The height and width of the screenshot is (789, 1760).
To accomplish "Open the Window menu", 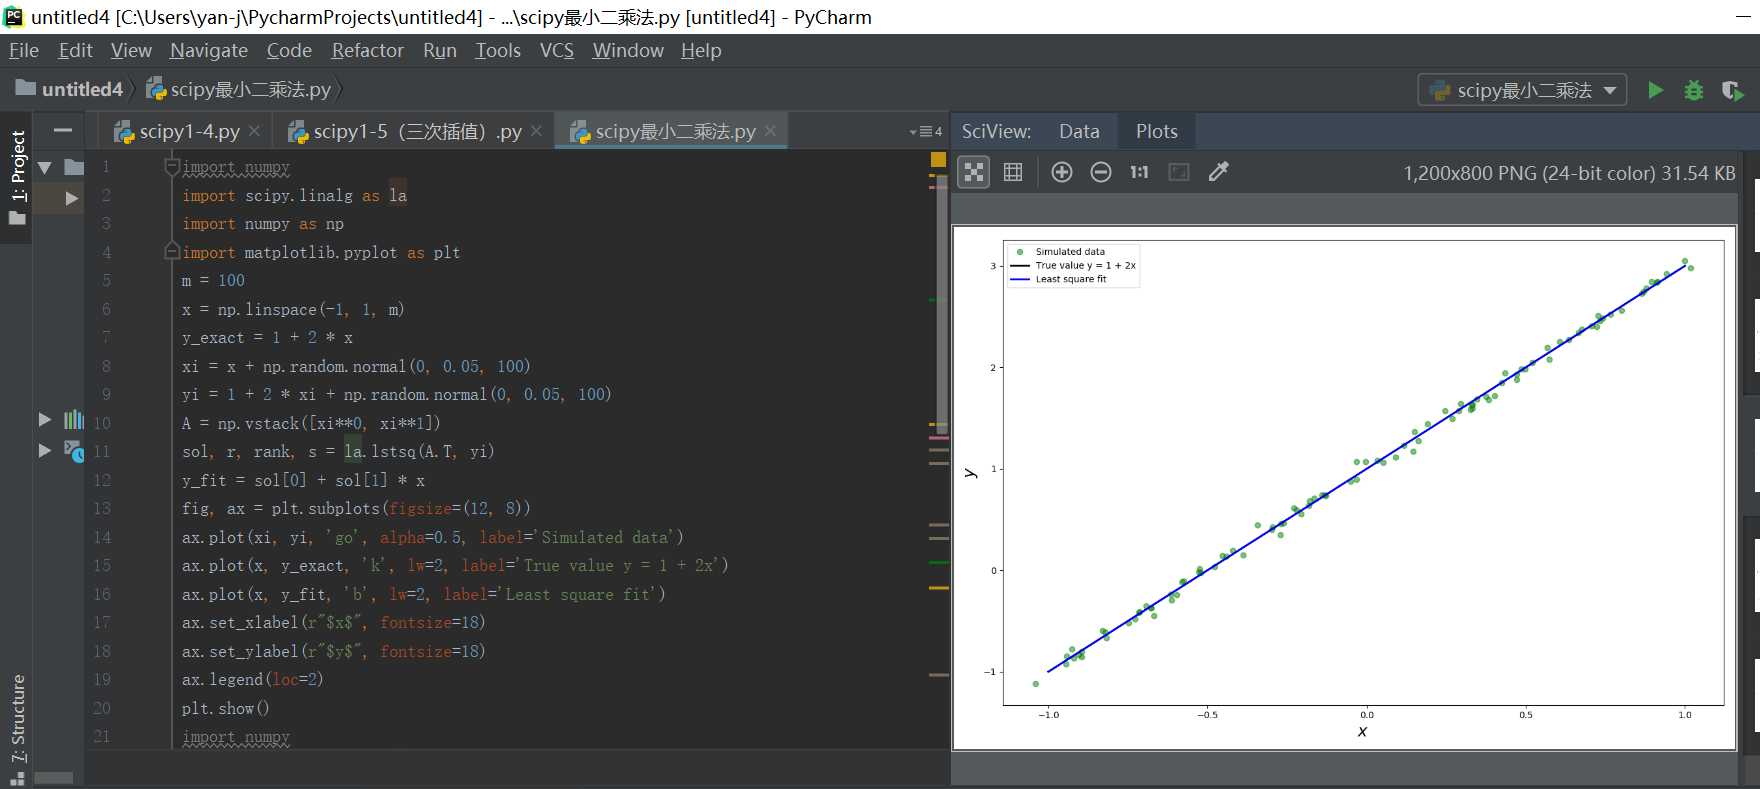I will coord(627,50).
